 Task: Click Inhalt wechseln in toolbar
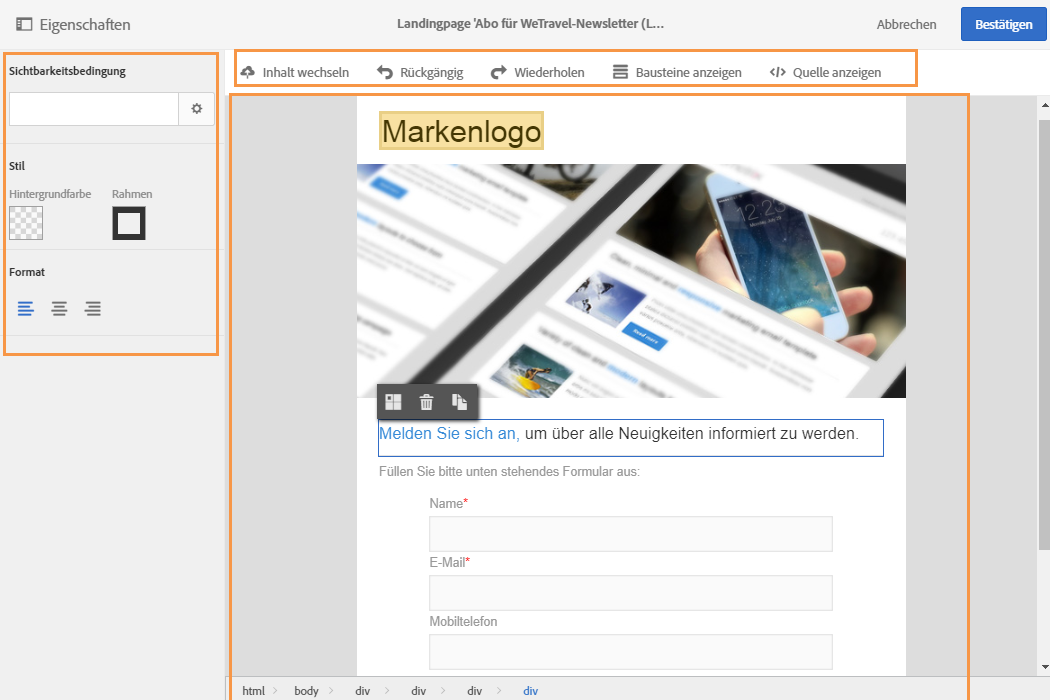(x=295, y=72)
